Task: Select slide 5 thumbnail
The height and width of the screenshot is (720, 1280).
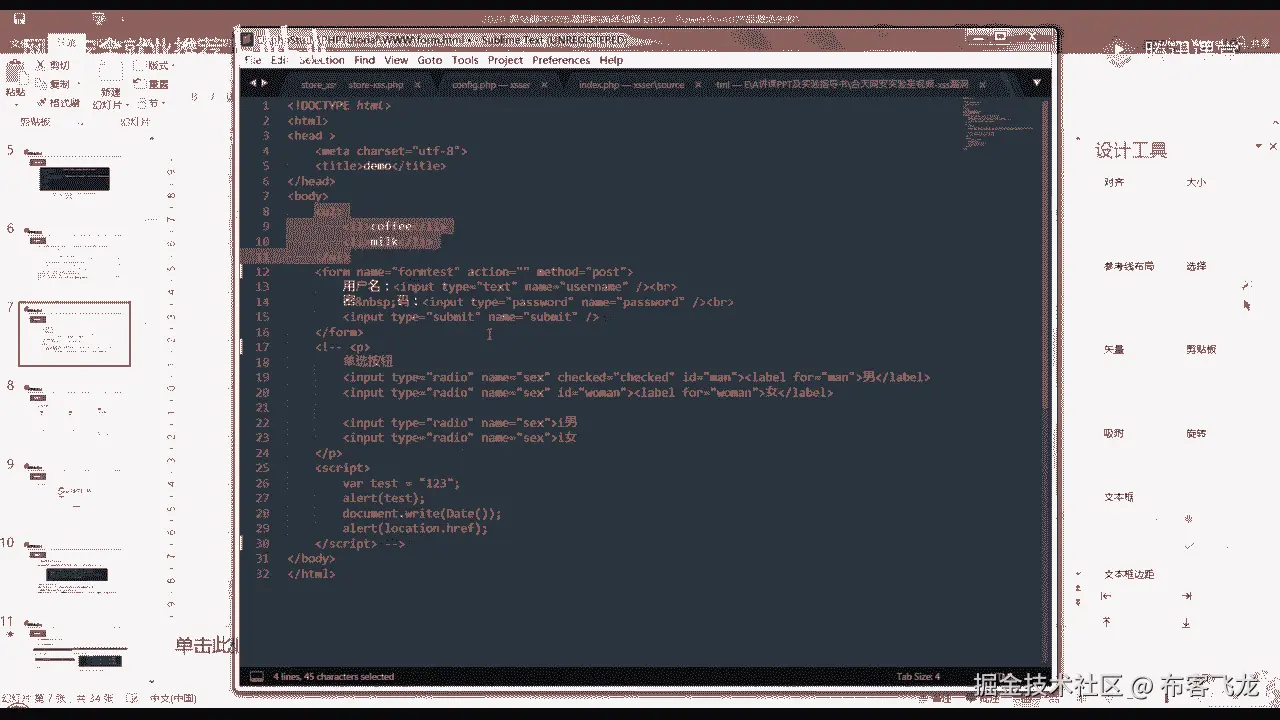Action: [x=74, y=173]
